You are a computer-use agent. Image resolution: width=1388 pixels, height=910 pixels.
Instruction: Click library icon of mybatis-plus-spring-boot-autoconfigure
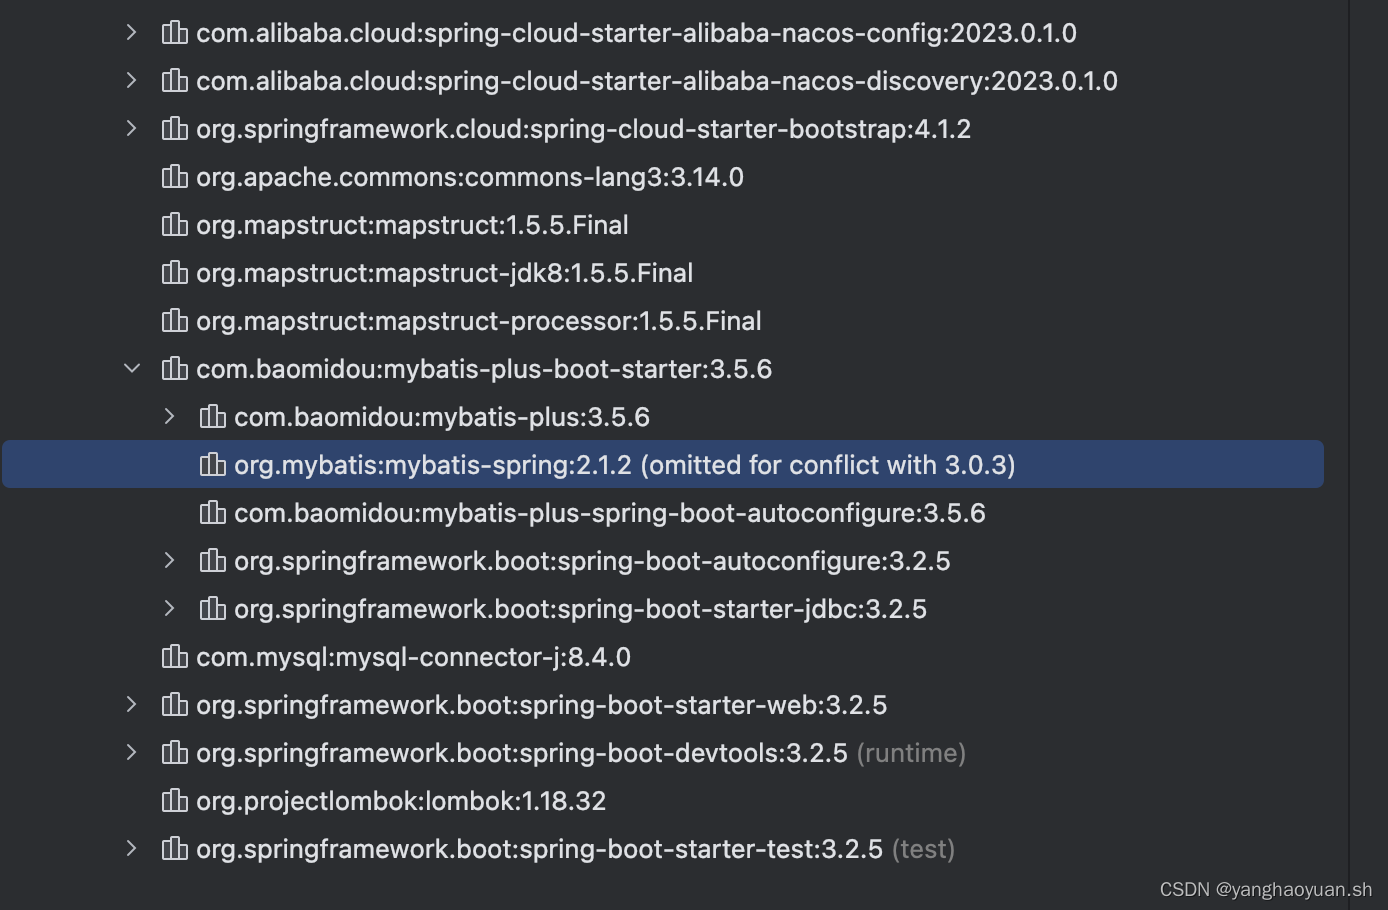[213, 513]
